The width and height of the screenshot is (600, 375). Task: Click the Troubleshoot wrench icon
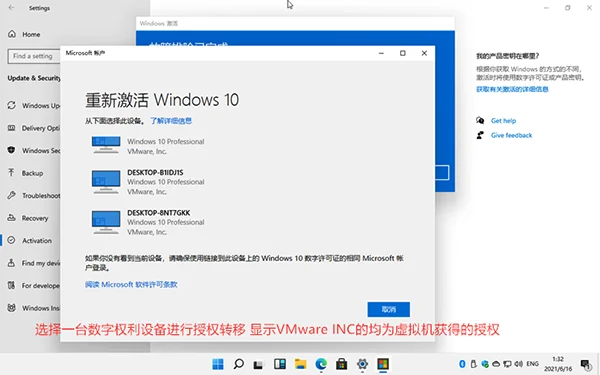(11, 195)
